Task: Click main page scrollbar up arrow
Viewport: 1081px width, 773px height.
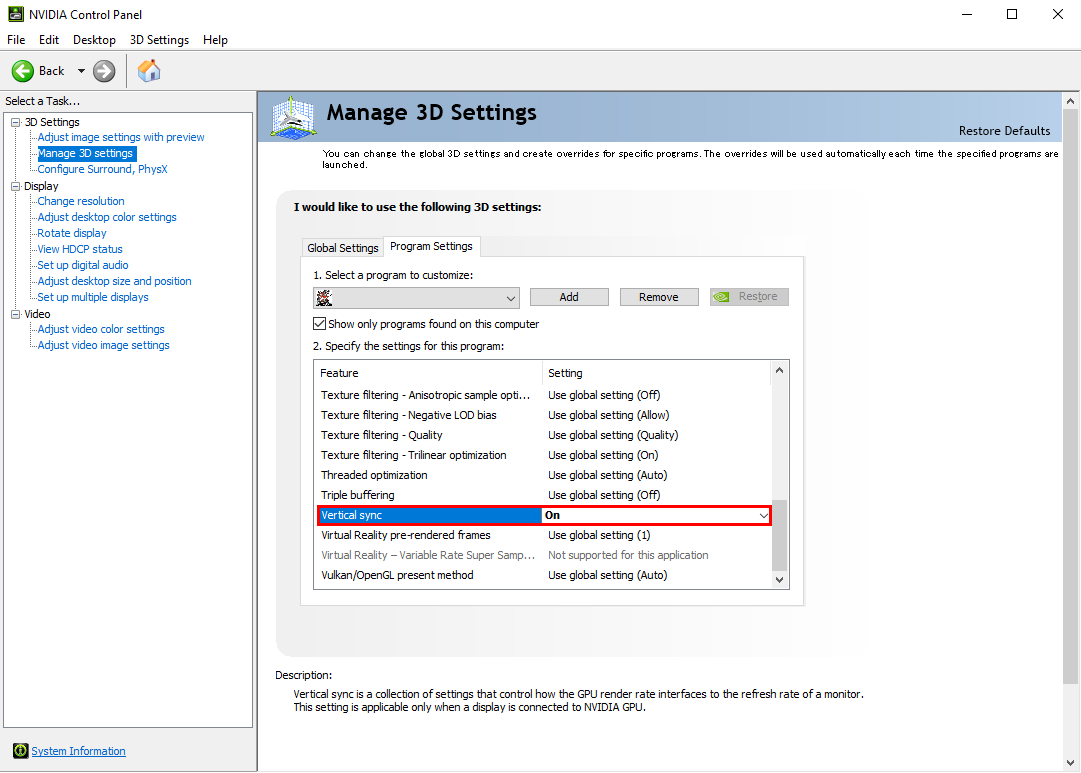Action: pos(1070,101)
